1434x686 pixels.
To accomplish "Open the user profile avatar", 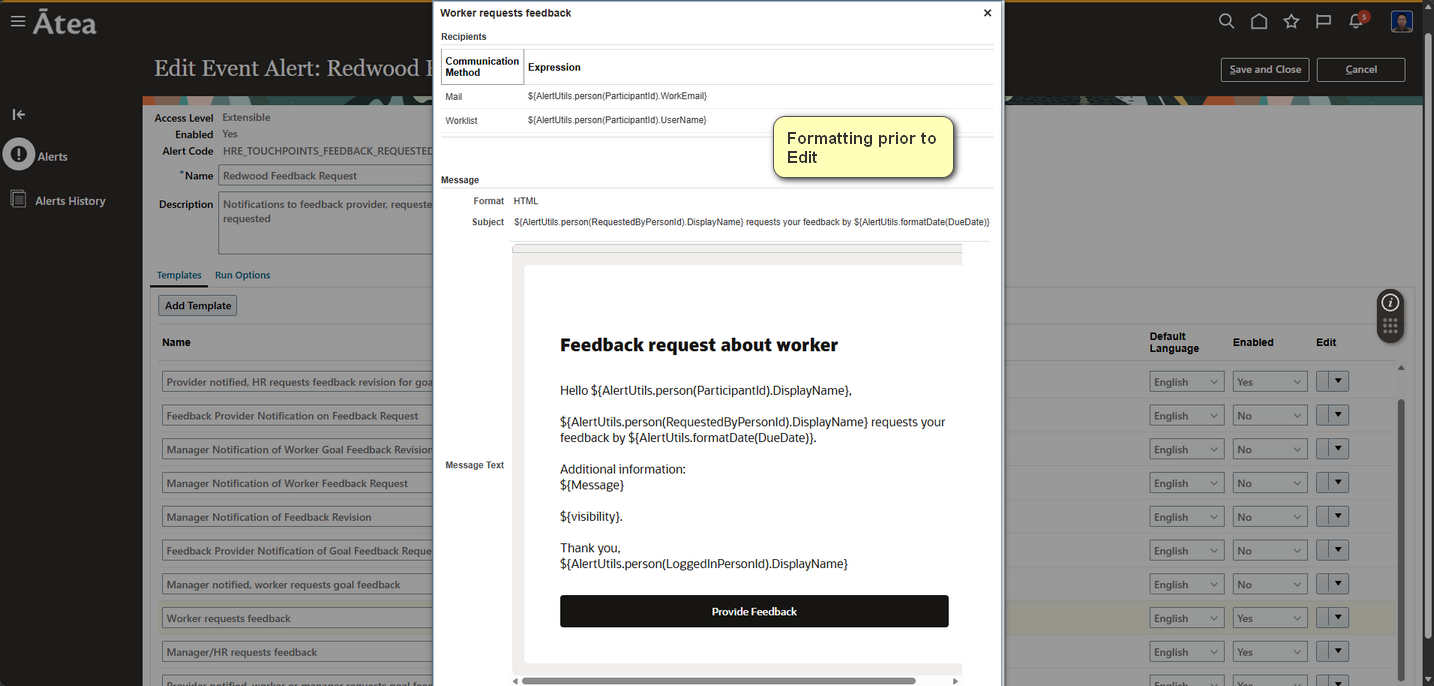I will [x=1402, y=21].
